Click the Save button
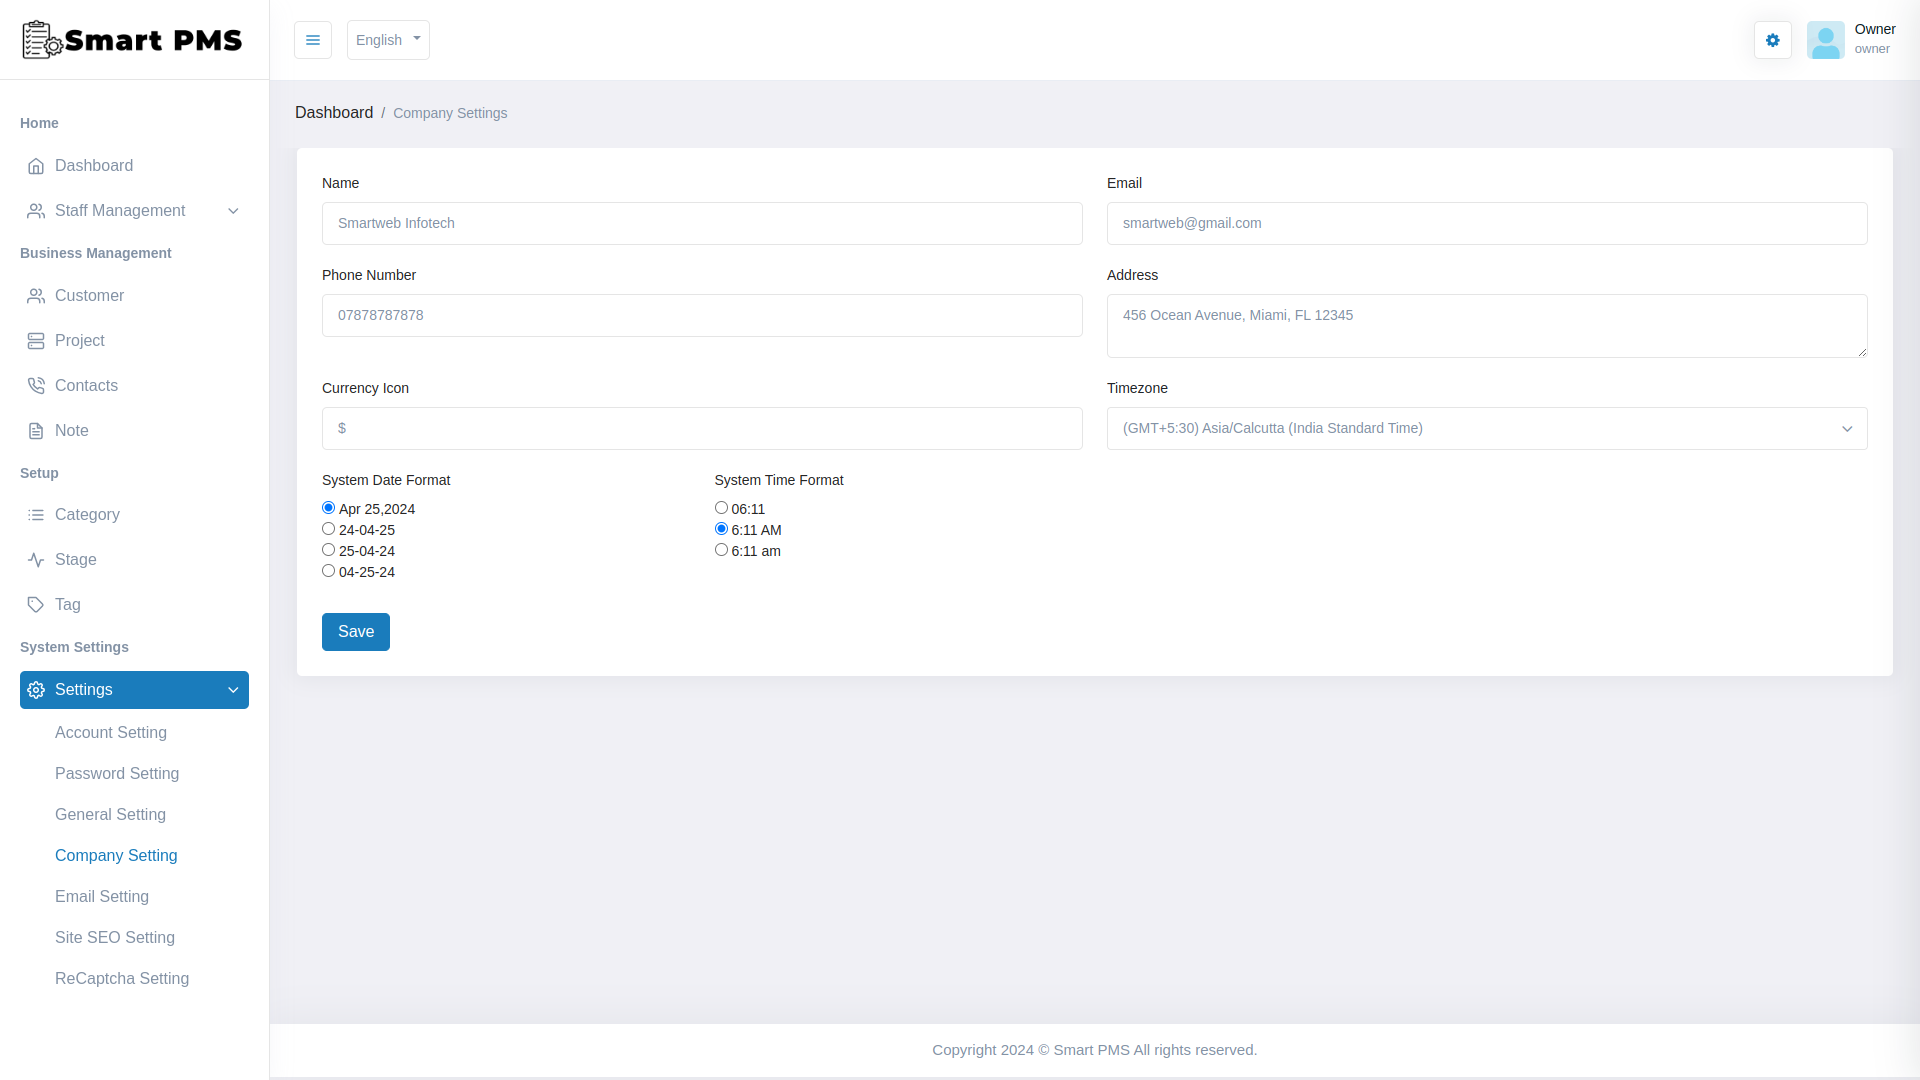The height and width of the screenshot is (1080, 1920). click(355, 632)
